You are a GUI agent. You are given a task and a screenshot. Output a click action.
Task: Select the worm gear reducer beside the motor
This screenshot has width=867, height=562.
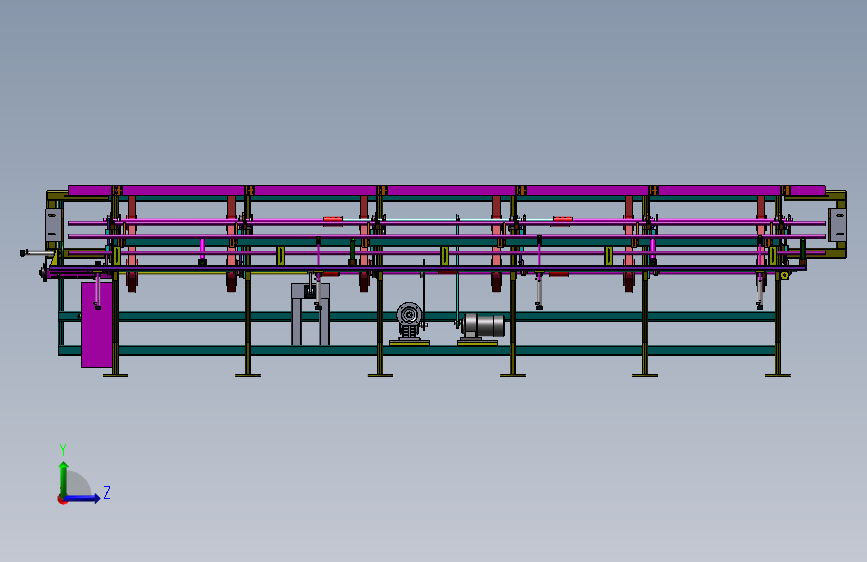[x=409, y=320]
